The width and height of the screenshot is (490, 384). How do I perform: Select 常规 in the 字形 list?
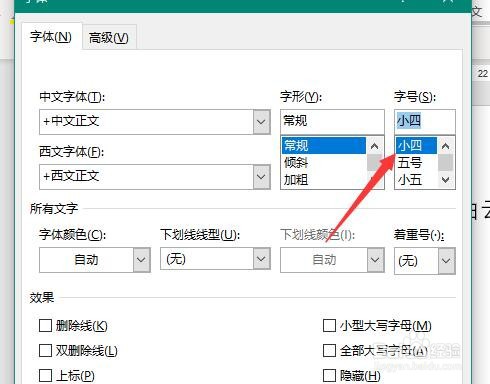(324, 146)
